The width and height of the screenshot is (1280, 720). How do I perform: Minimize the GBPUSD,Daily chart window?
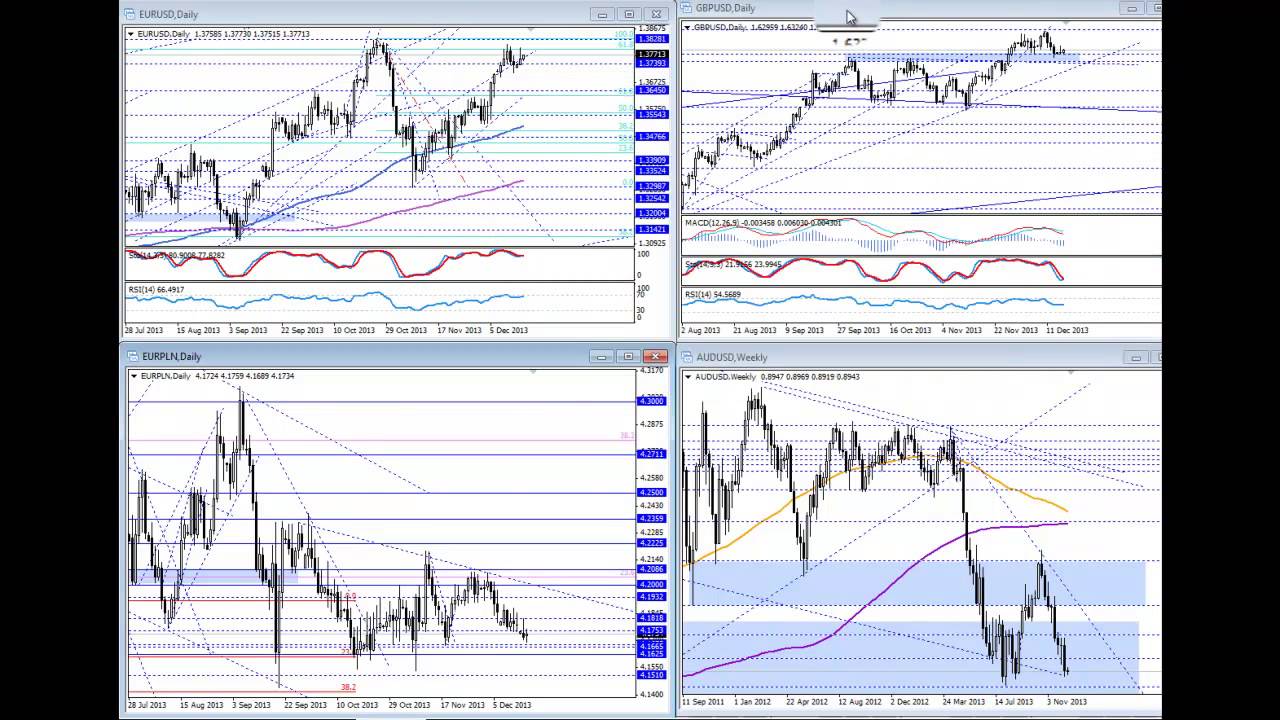1132,8
